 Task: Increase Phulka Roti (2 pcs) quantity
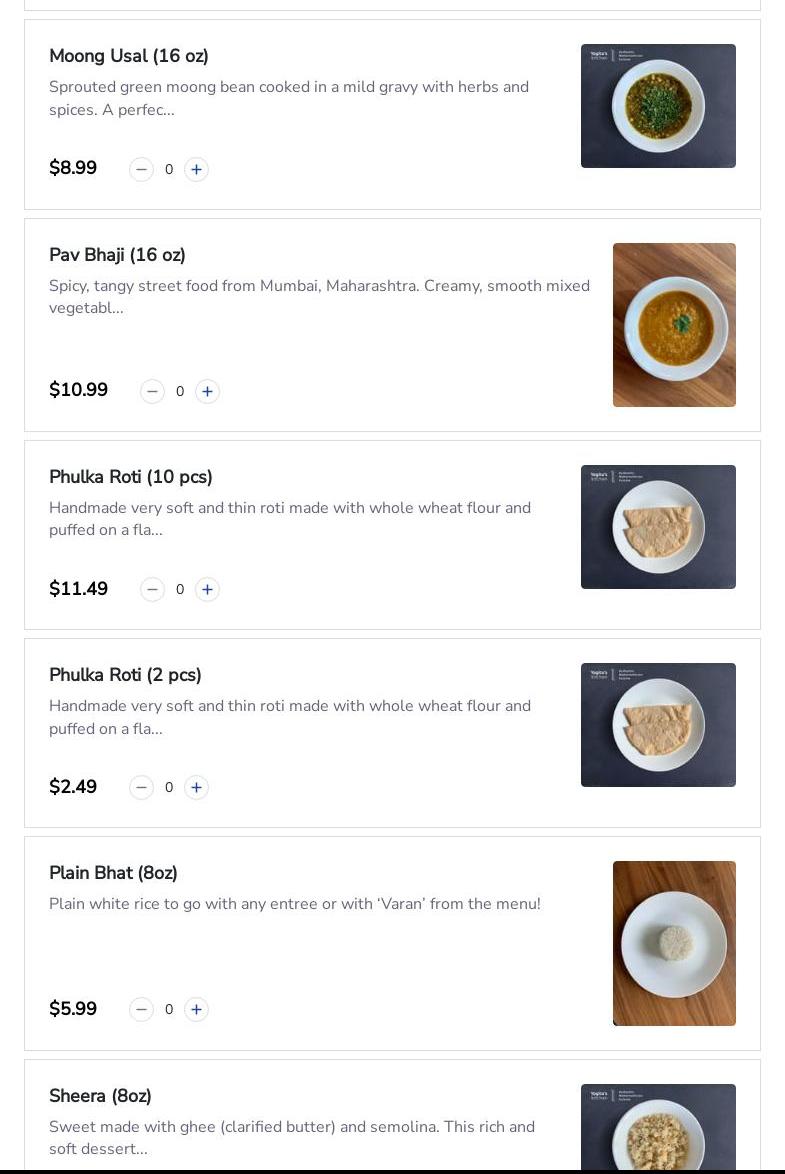[x=196, y=788]
